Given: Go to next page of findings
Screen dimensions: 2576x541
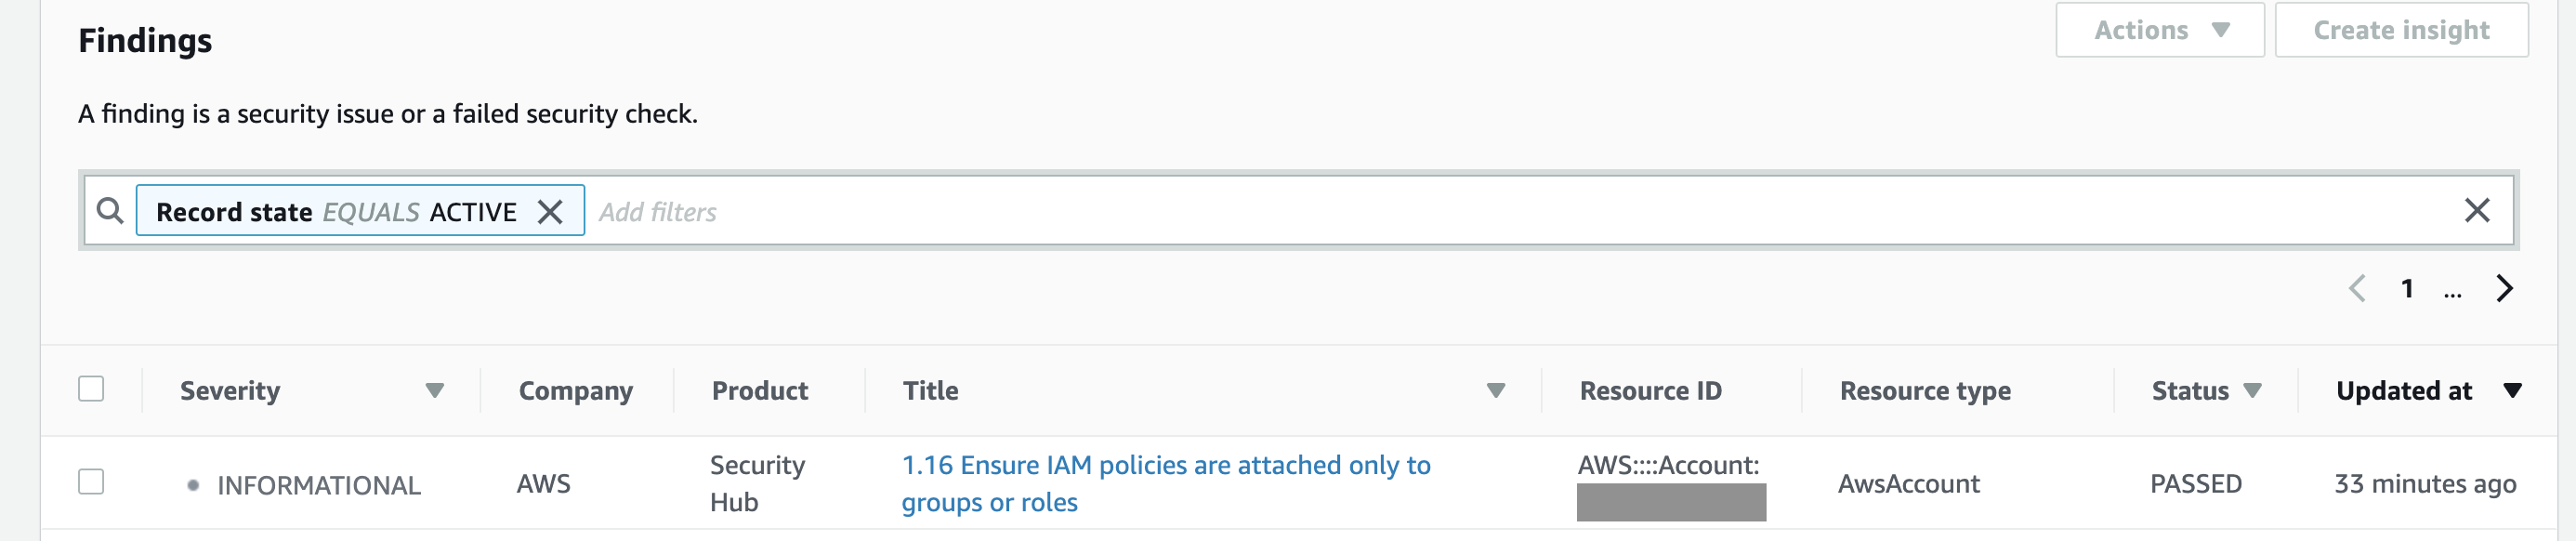Looking at the screenshot, I should click(x=2504, y=289).
